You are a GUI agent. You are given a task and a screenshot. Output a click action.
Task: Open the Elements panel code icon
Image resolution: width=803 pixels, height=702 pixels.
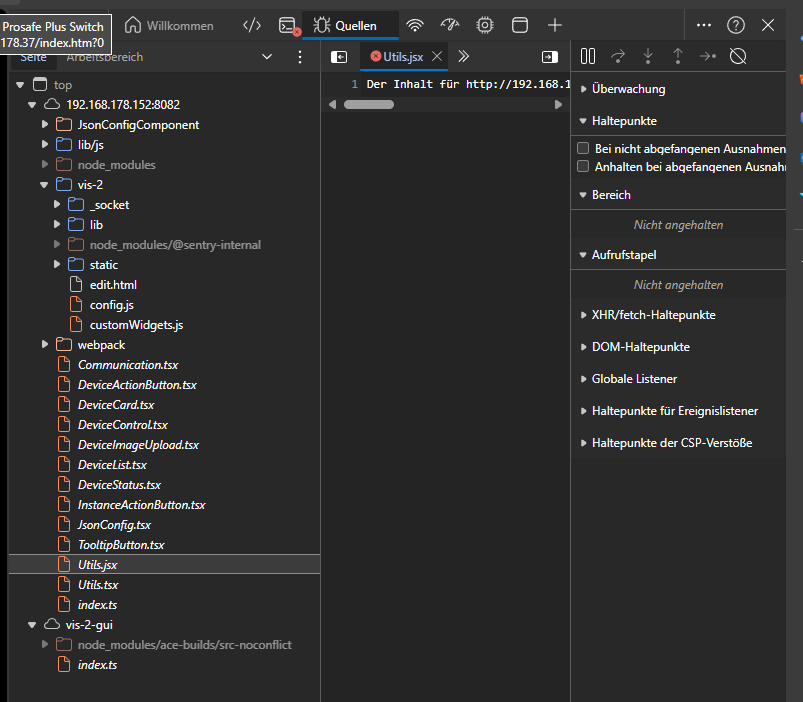[x=253, y=25]
